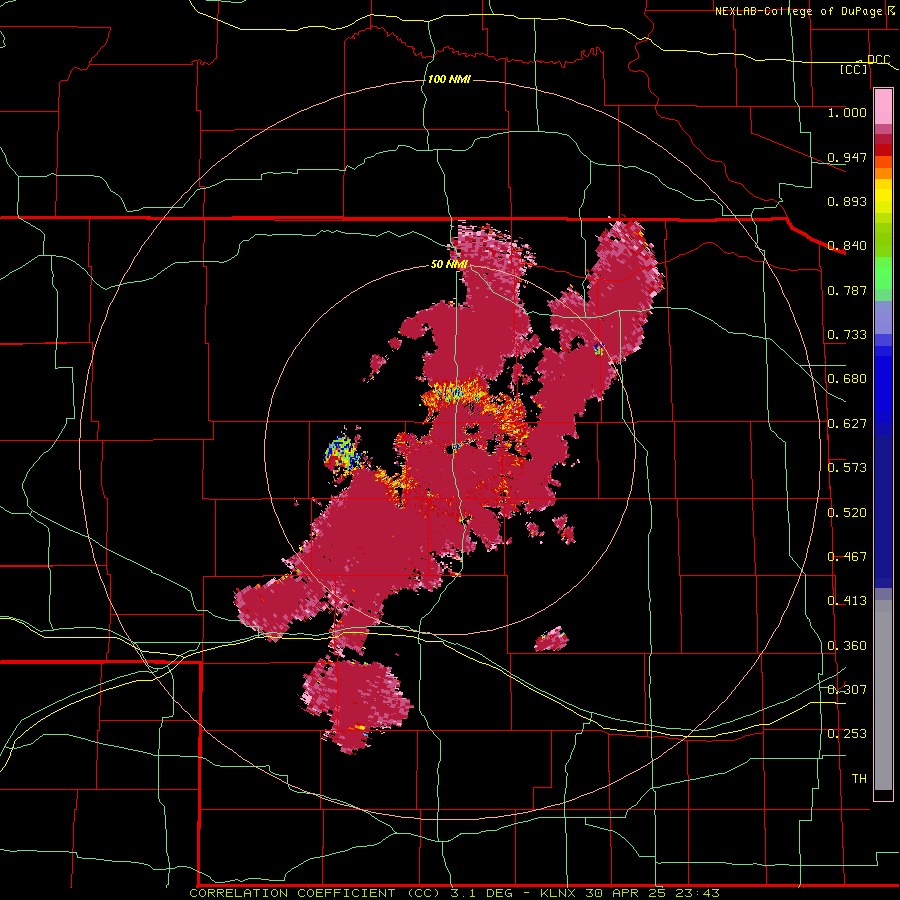
Task: Click the 1.000 value on the color scale
Action: click(847, 112)
